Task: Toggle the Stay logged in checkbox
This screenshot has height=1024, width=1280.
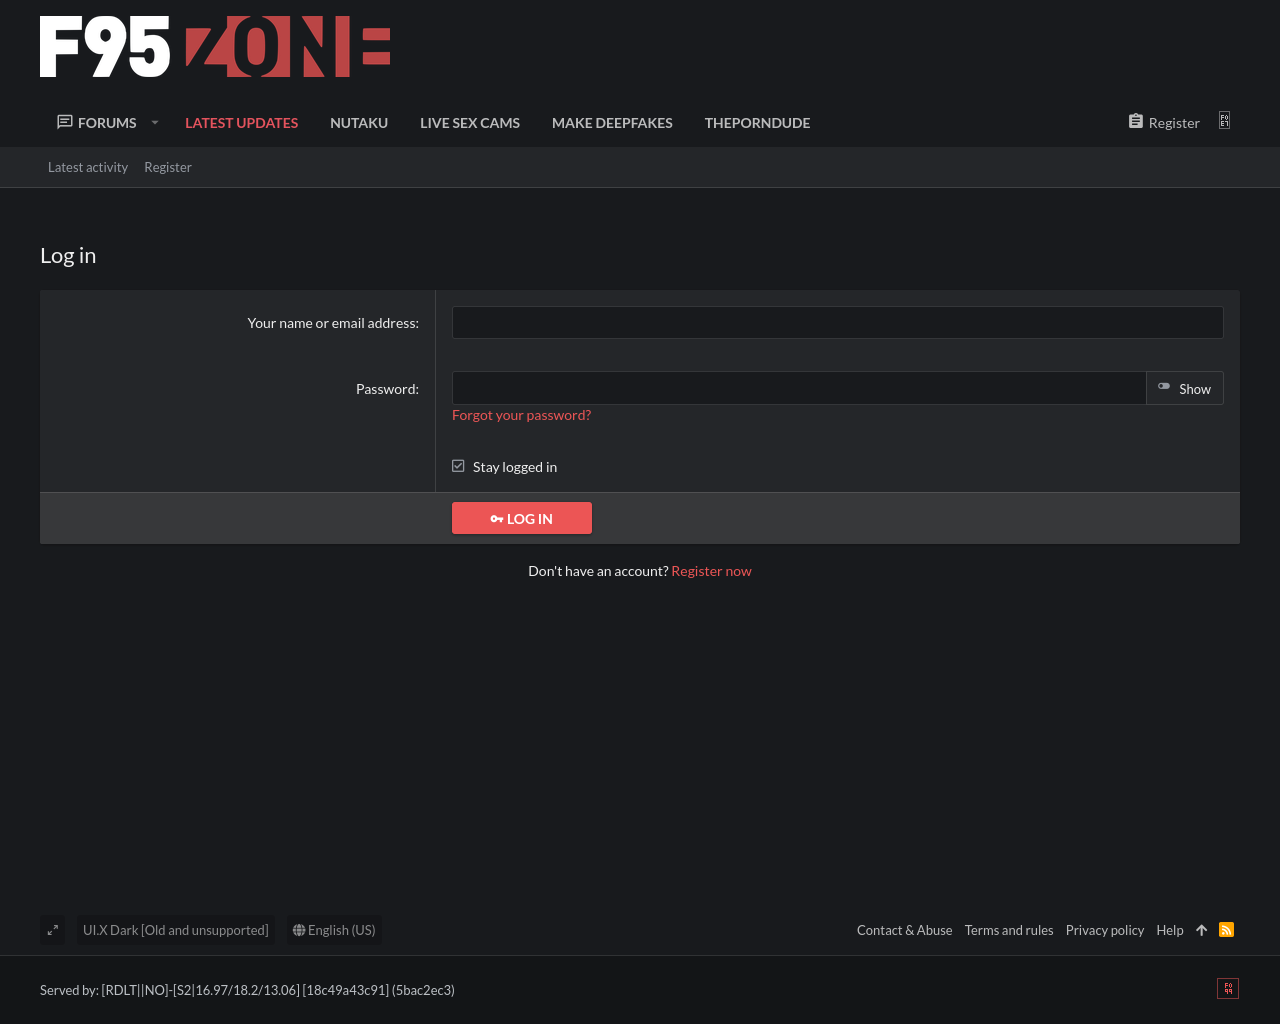Action: 458,466
